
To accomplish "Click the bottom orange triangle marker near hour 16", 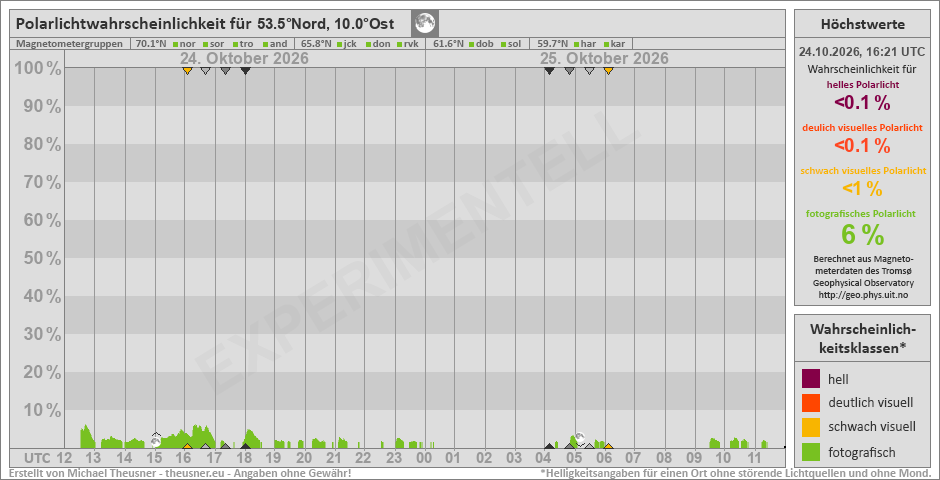I will pyautogui.click(x=187, y=446).
